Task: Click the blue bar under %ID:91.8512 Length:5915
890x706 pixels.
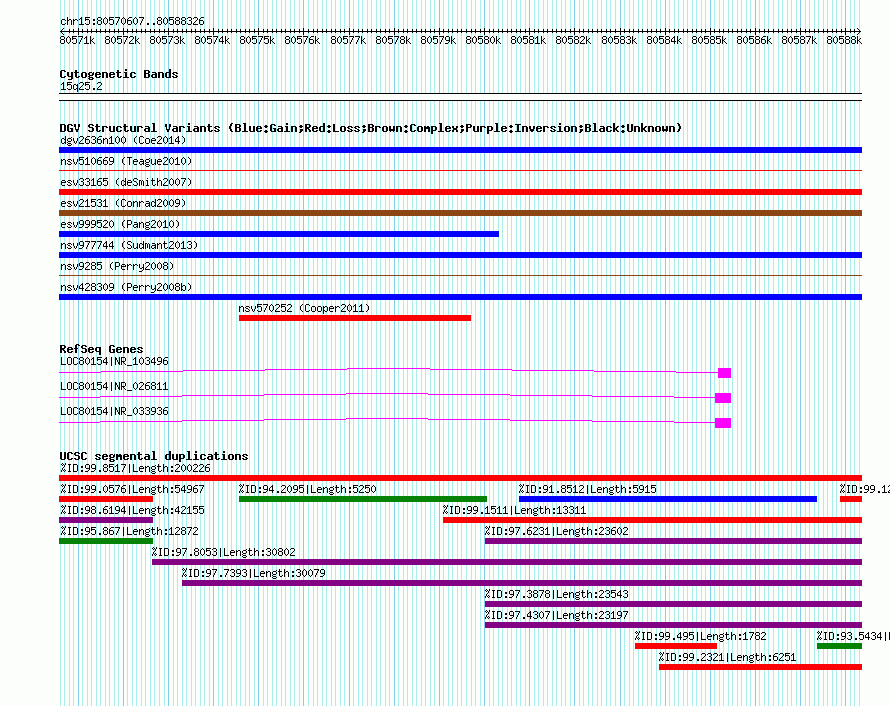Action: click(x=668, y=499)
